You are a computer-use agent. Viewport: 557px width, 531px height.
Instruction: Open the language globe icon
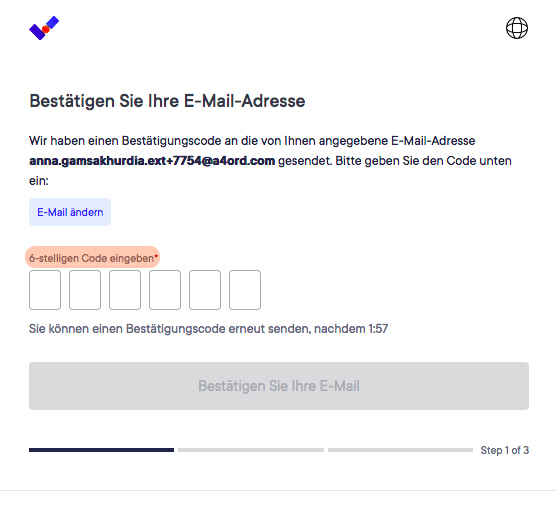coord(517,28)
